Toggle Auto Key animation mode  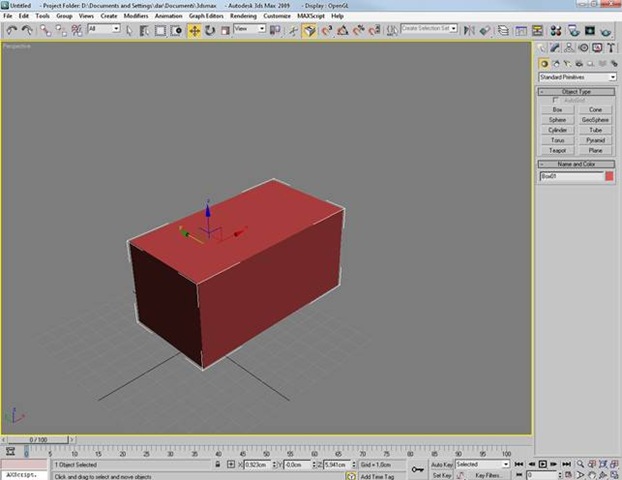pos(442,464)
